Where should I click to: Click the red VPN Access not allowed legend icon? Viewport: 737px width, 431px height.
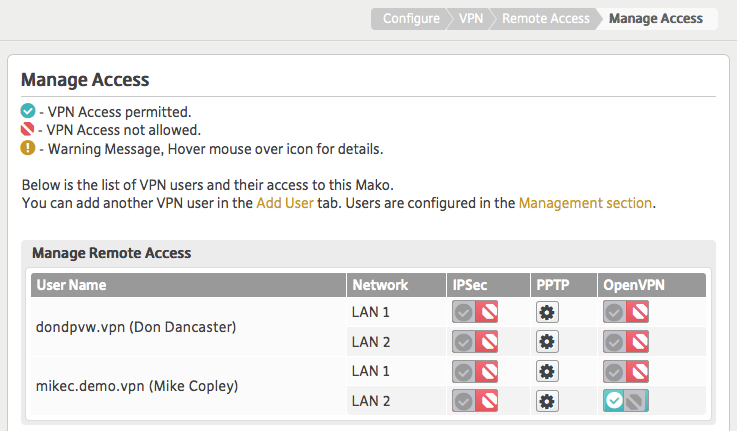(x=27, y=129)
